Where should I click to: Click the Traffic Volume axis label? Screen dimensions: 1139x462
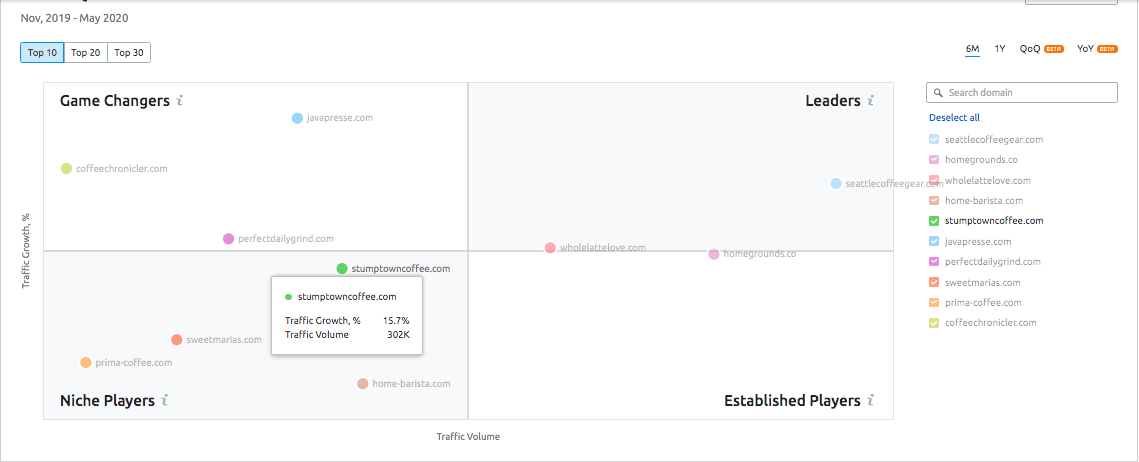coord(468,437)
